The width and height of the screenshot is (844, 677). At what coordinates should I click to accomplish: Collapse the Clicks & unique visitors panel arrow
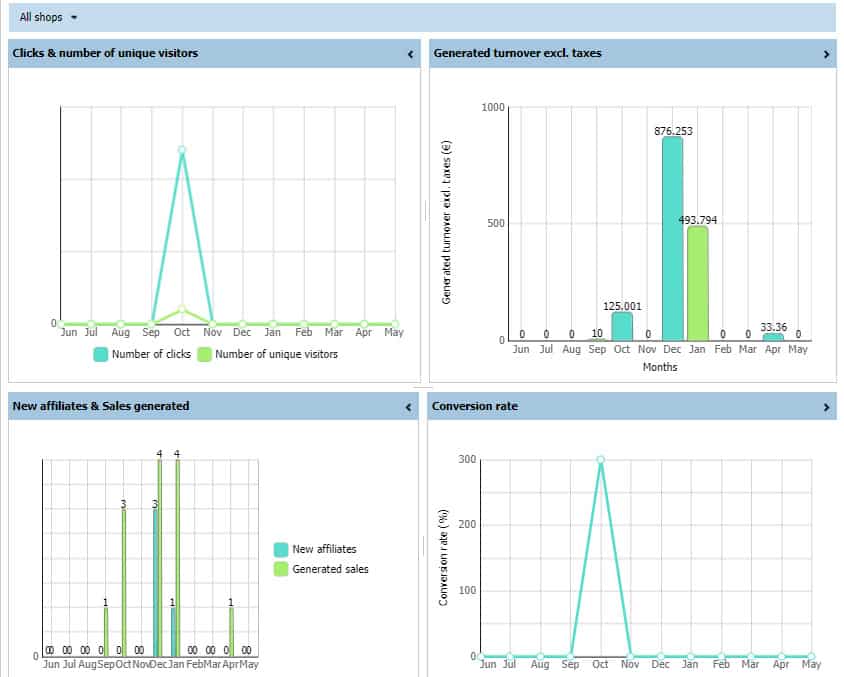[410, 54]
